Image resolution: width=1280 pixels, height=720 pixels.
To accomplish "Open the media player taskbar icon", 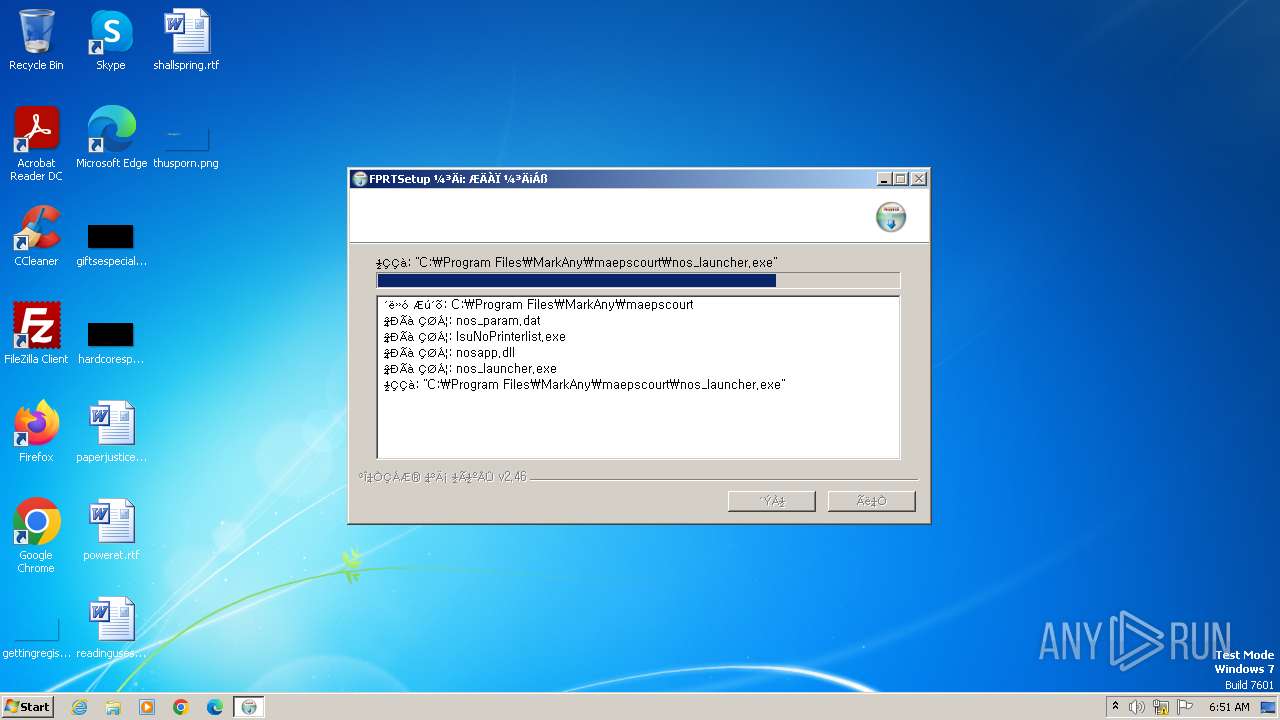I will click(x=147, y=707).
